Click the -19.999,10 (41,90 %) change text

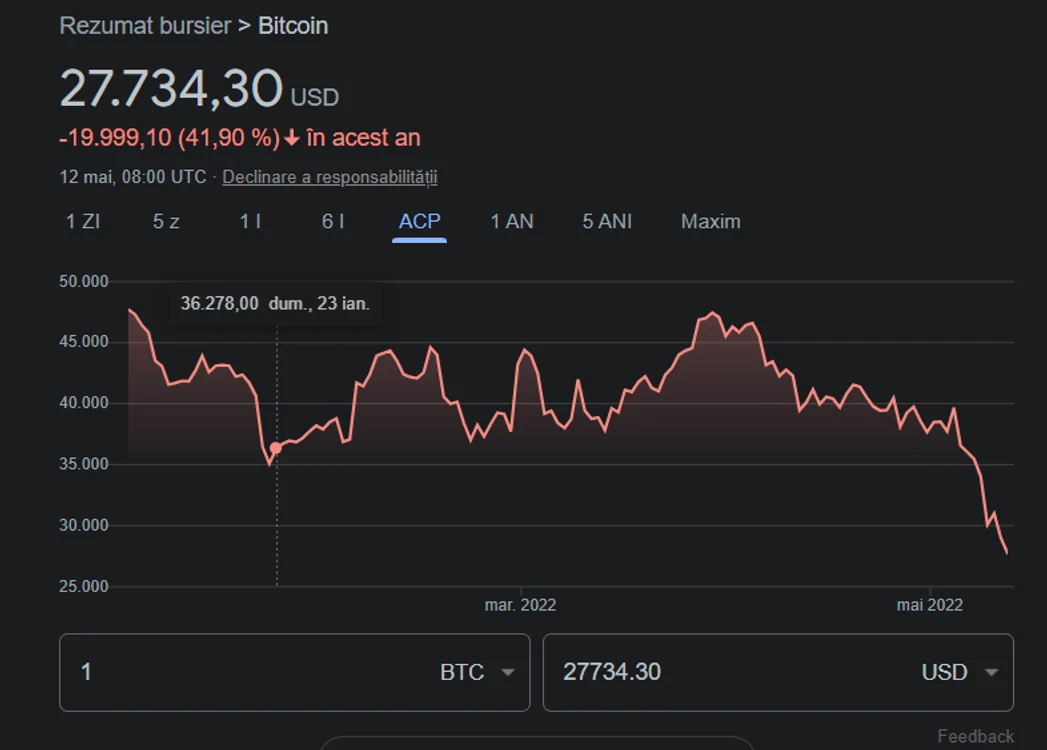coord(170,138)
